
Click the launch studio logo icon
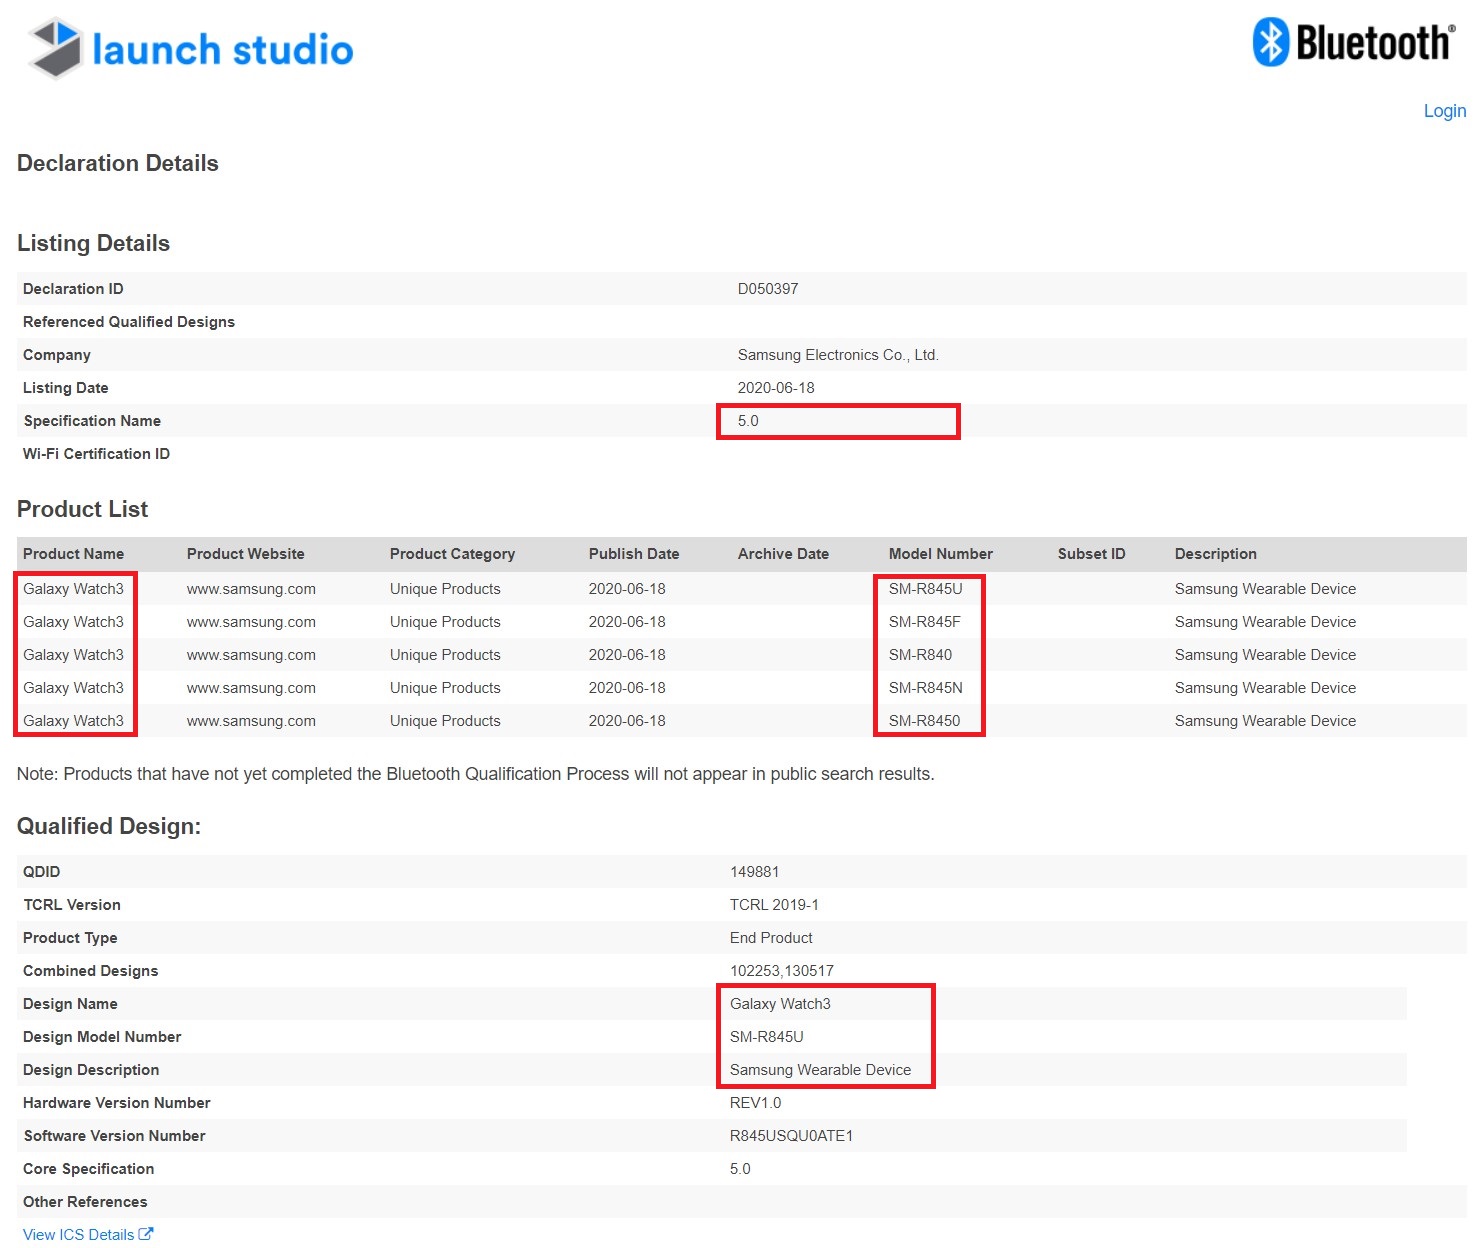55,48
